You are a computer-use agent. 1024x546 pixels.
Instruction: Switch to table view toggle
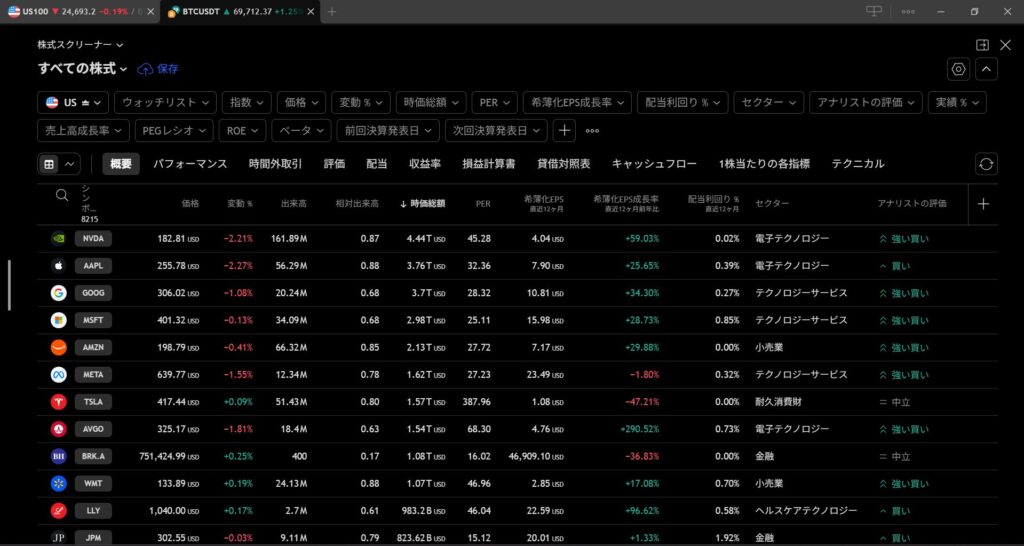49,164
